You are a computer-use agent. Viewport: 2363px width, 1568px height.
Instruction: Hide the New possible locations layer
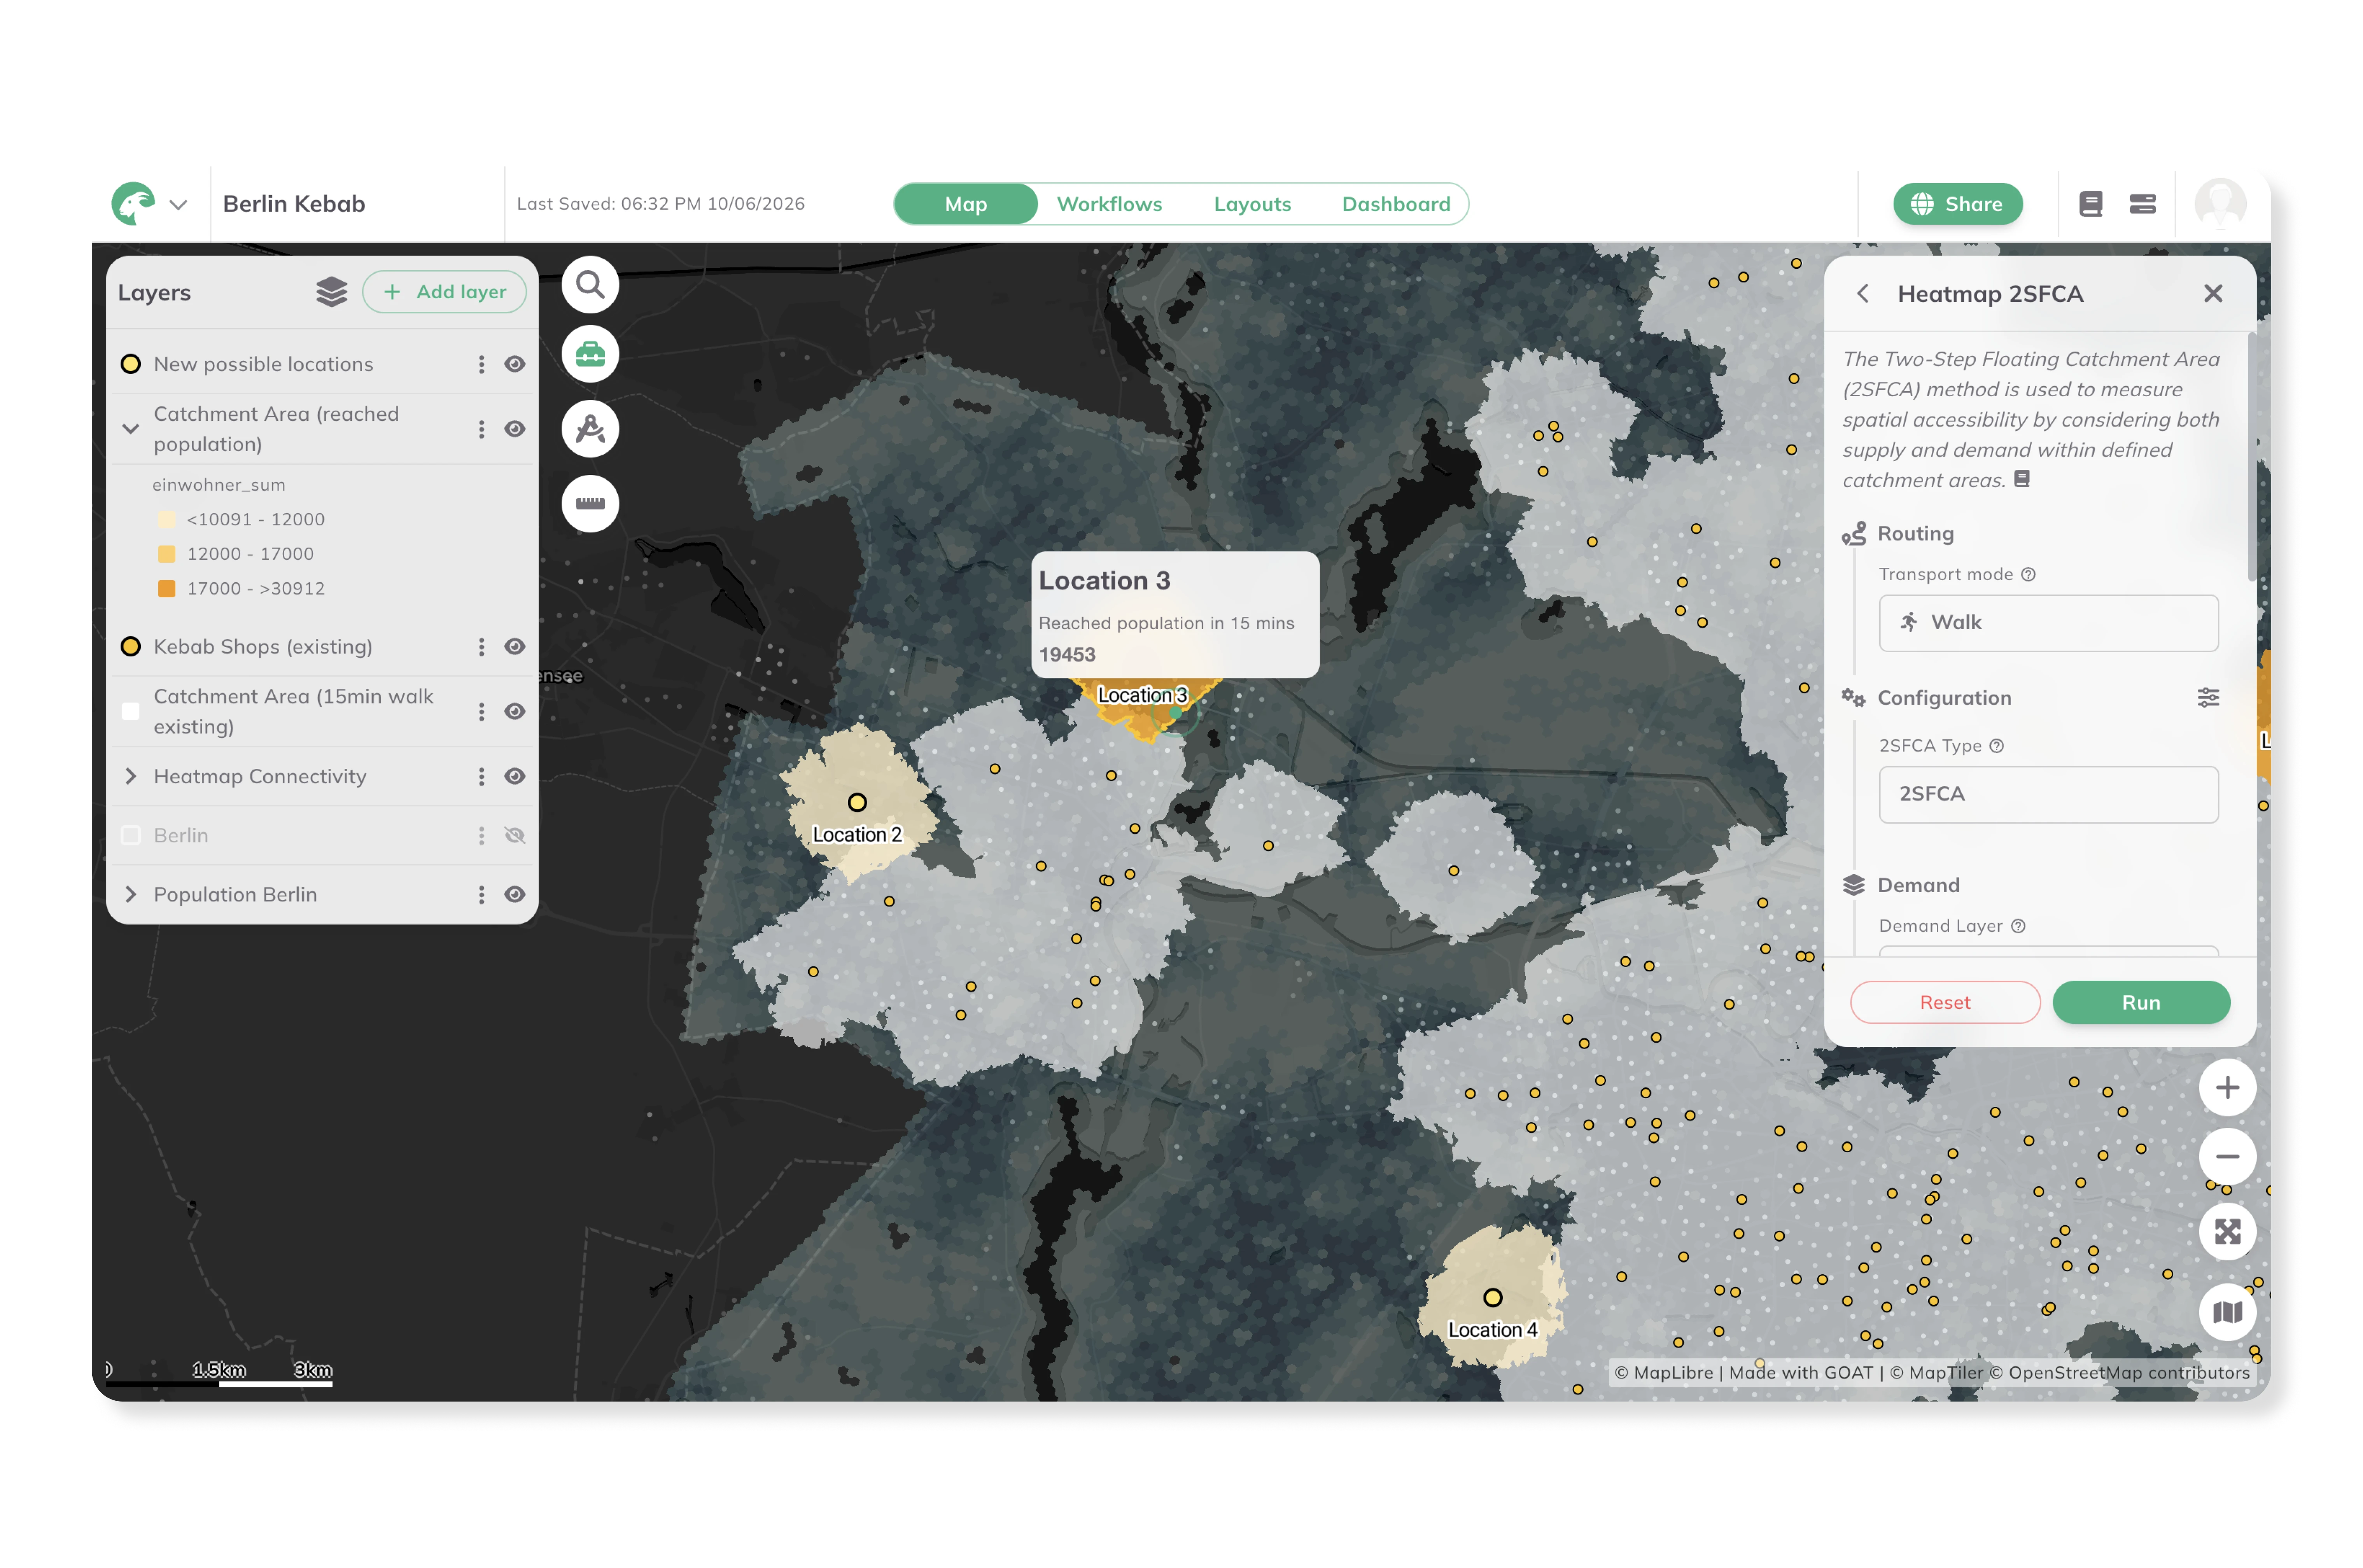click(514, 364)
